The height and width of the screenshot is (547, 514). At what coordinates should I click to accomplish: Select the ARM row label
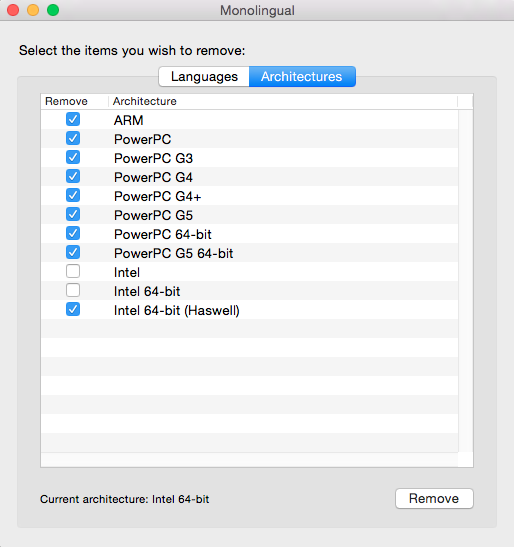click(x=128, y=120)
